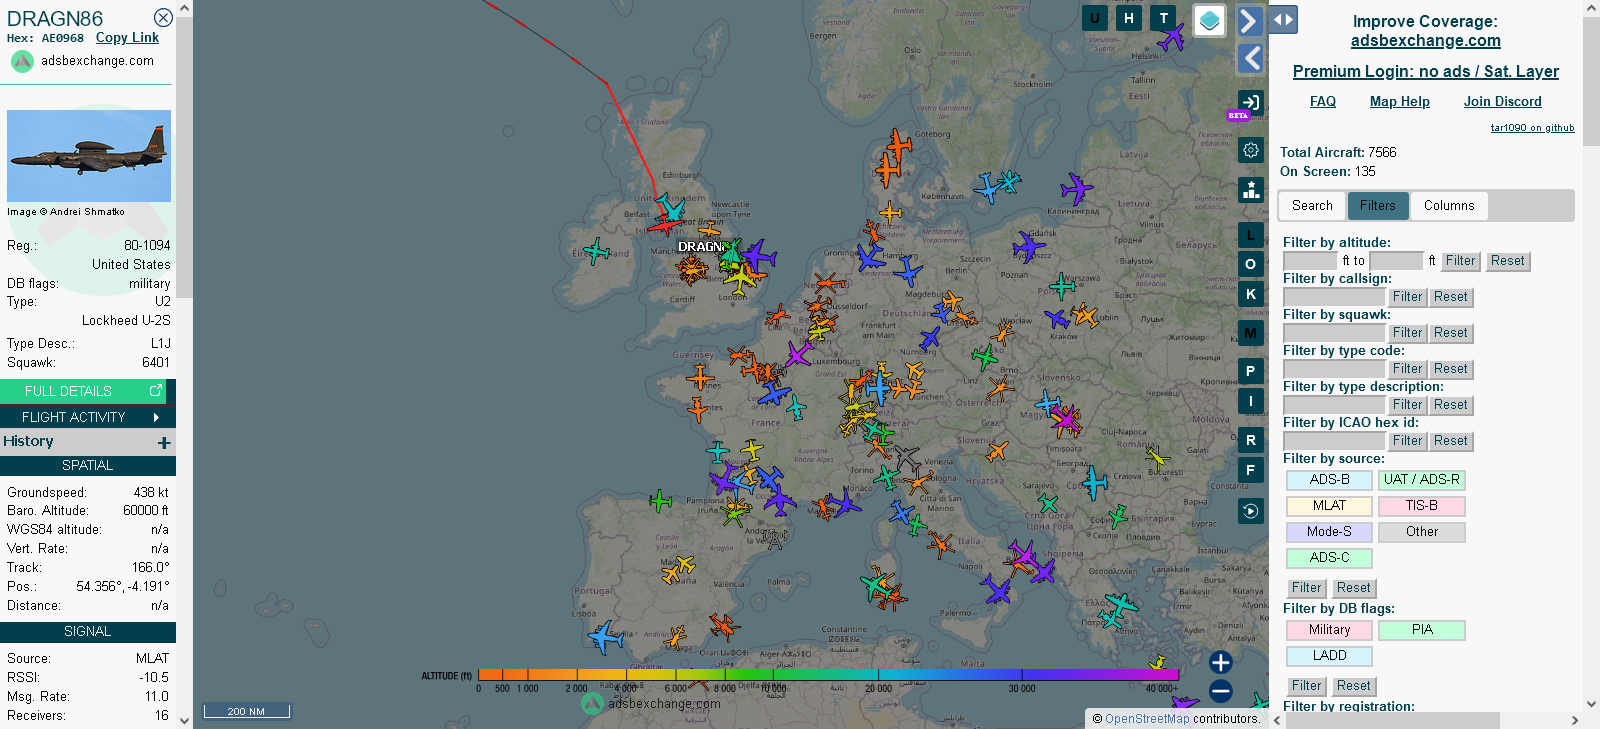Toggle the U map button
This screenshot has width=1600, height=729.
tap(1095, 18)
